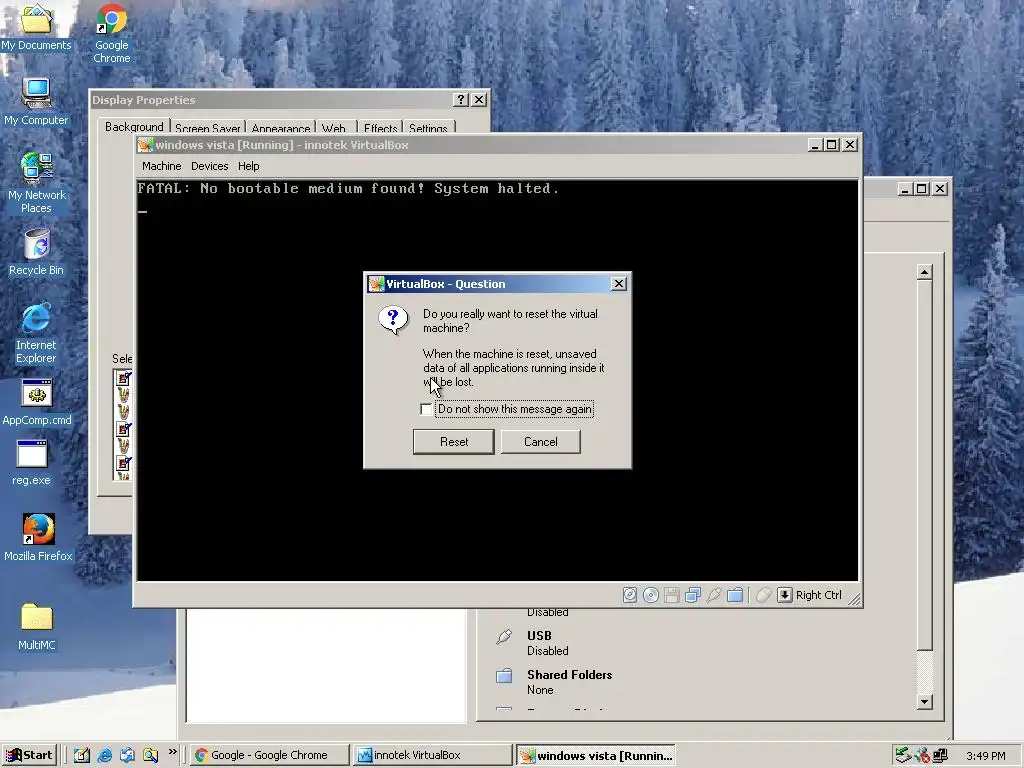Click the CD/DVD drive status icon
Viewport: 1024px width, 768px height.
click(650, 595)
